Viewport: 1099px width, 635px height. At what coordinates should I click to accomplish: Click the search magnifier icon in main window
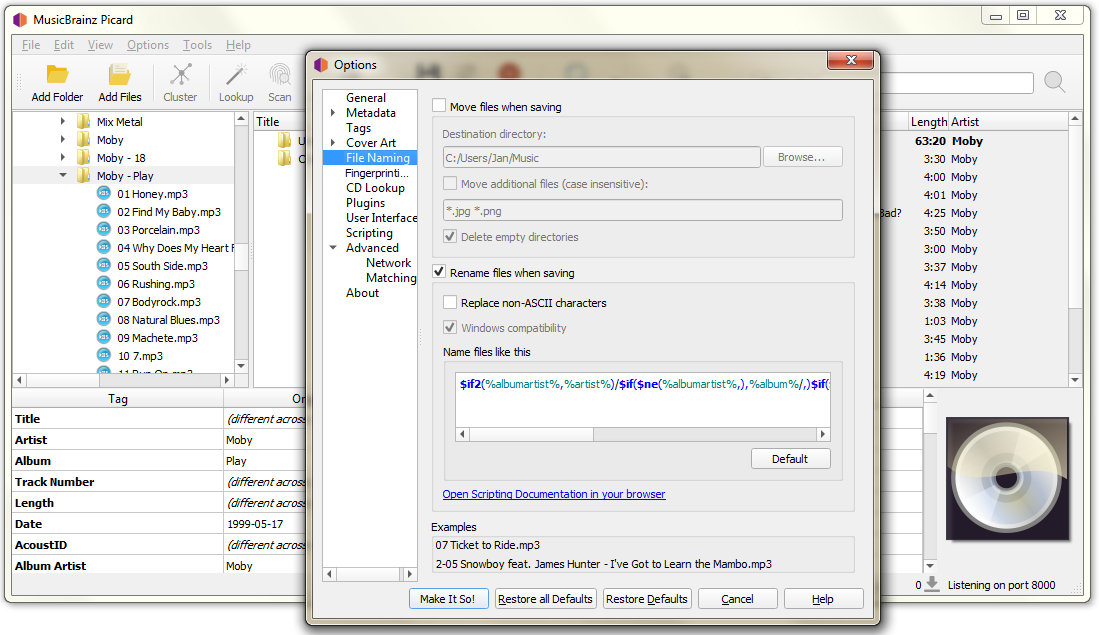click(1054, 83)
